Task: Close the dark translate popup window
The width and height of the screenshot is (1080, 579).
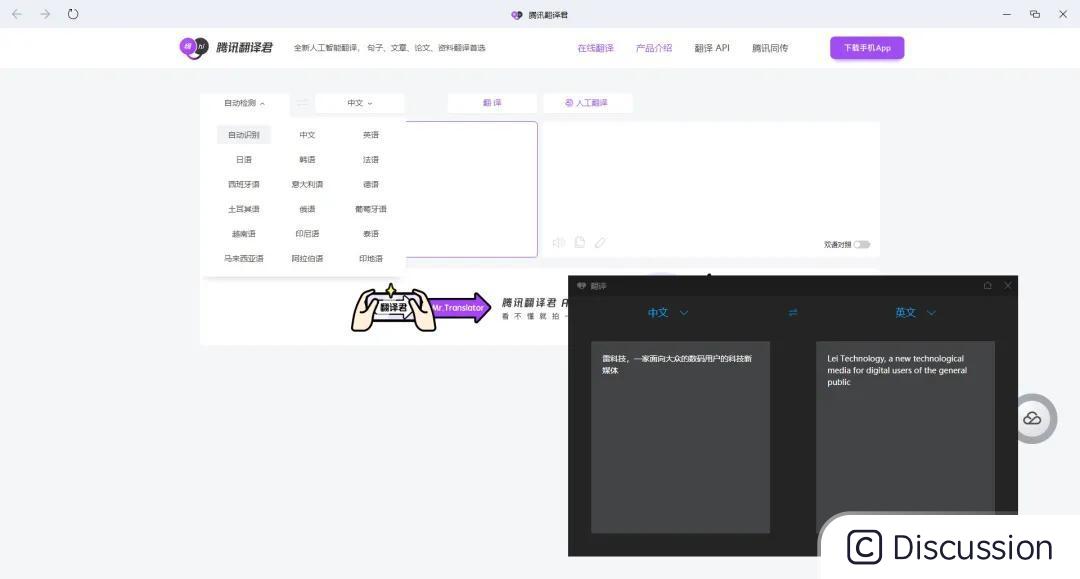Action: (x=1008, y=285)
